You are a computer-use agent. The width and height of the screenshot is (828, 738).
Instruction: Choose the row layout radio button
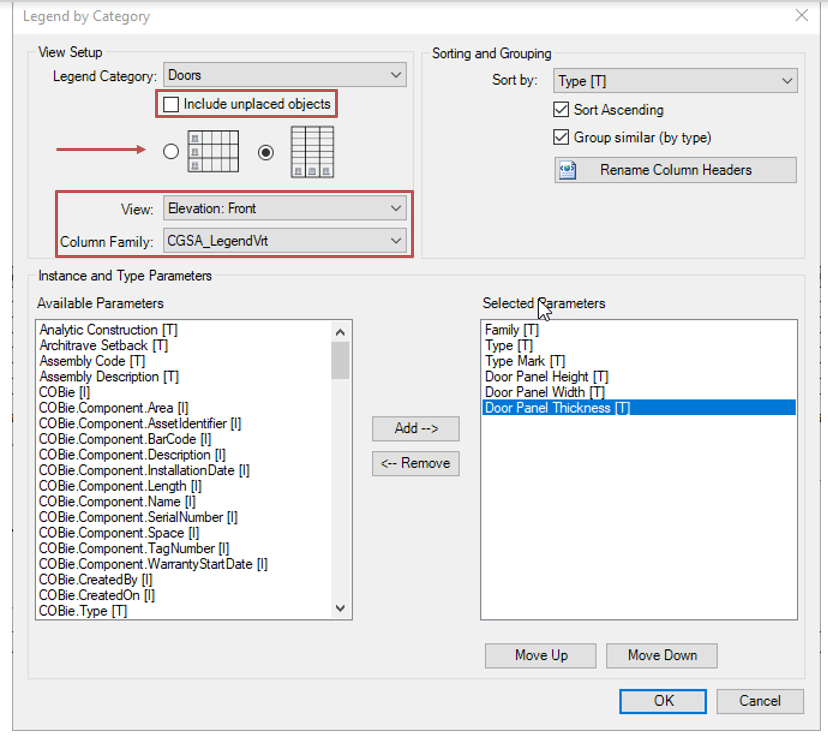(x=171, y=152)
